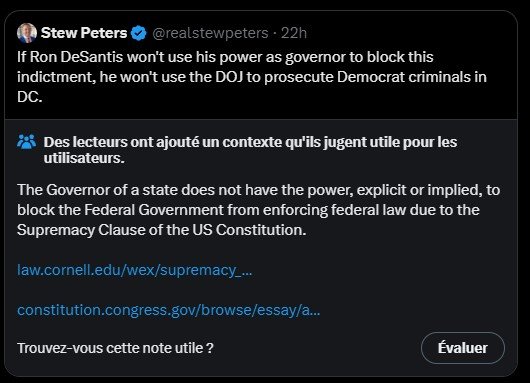Click the blue verified badge icon

coord(138,33)
